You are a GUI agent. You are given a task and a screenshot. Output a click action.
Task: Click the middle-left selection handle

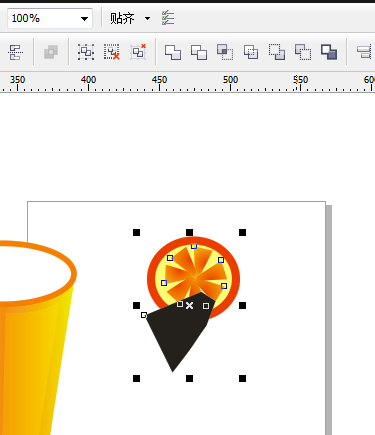coord(136,305)
